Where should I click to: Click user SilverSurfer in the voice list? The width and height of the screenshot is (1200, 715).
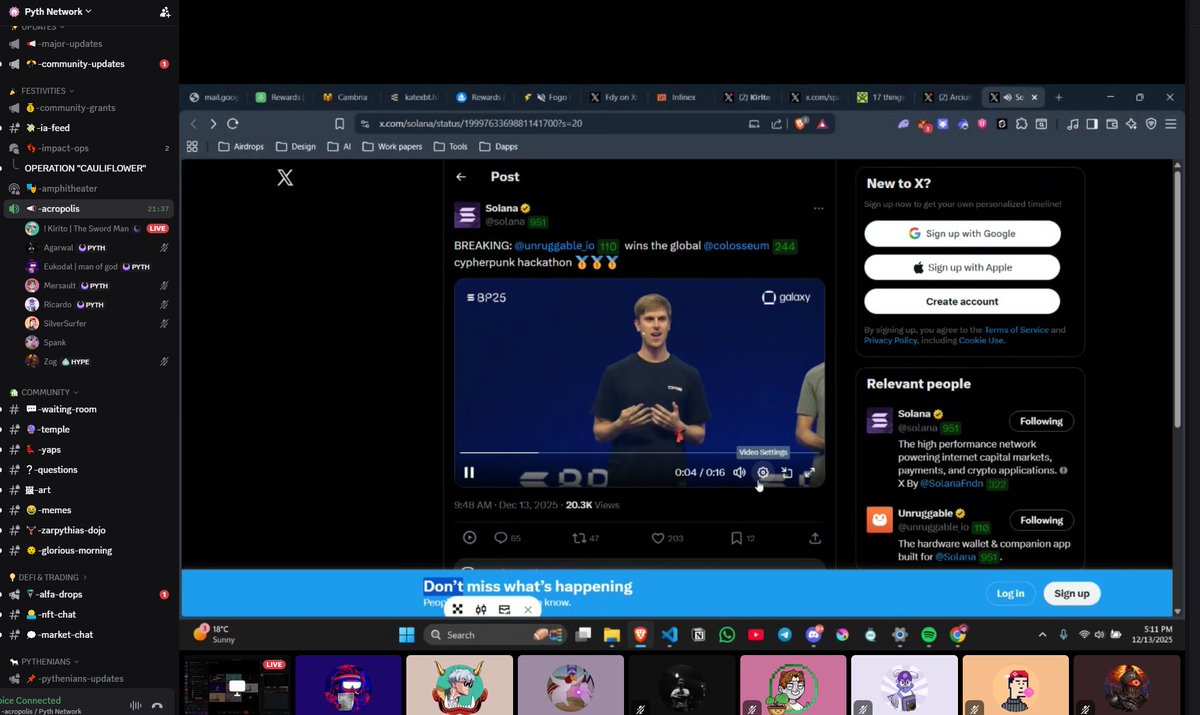point(96,323)
